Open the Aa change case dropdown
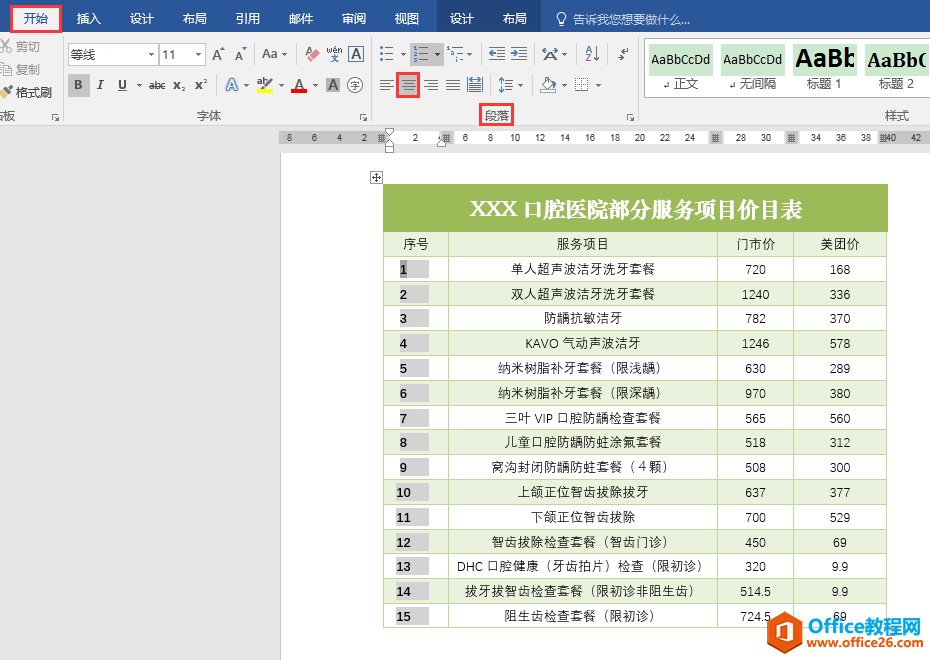The height and width of the screenshot is (660, 930). pos(274,55)
